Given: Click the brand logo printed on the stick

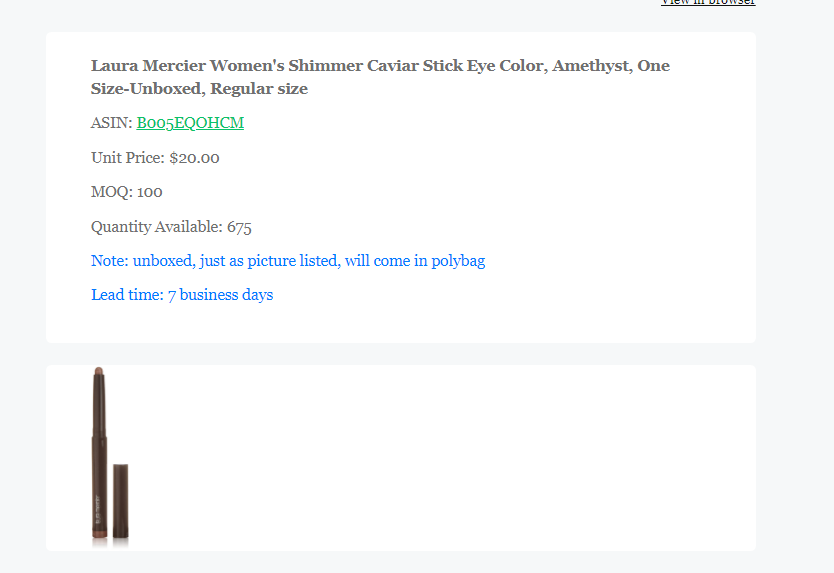Looking at the screenshot, I should (97, 509).
